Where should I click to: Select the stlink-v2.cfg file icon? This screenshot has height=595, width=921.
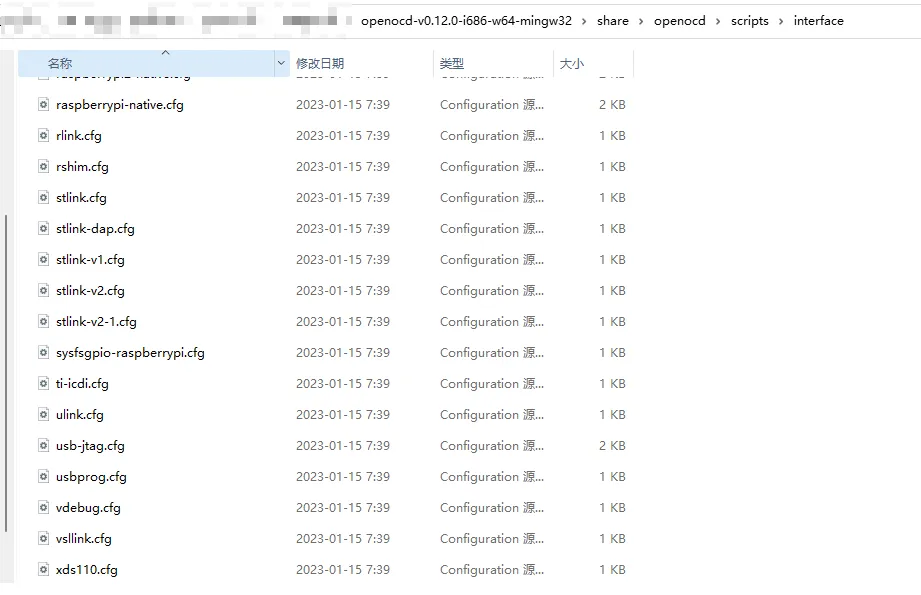click(44, 291)
